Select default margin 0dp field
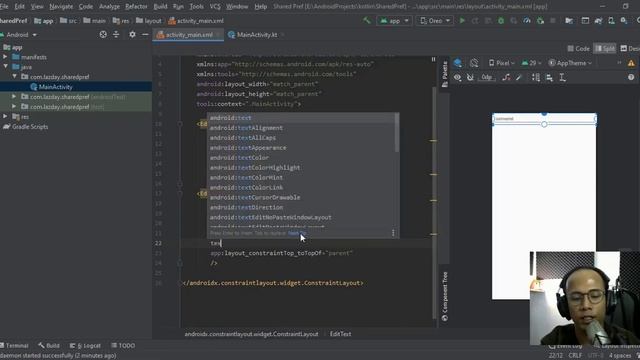Image resolution: width=640 pixels, height=360 pixels. [x=487, y=77]
